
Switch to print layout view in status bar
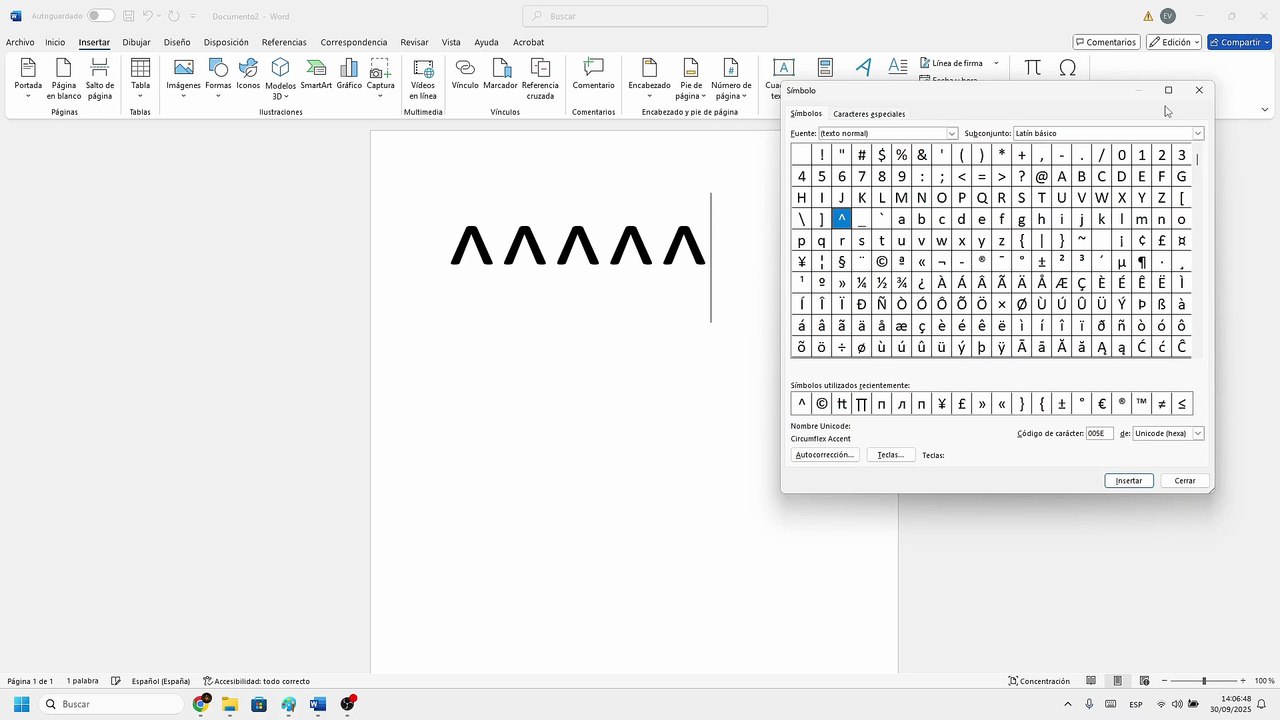click(1118, 681)
